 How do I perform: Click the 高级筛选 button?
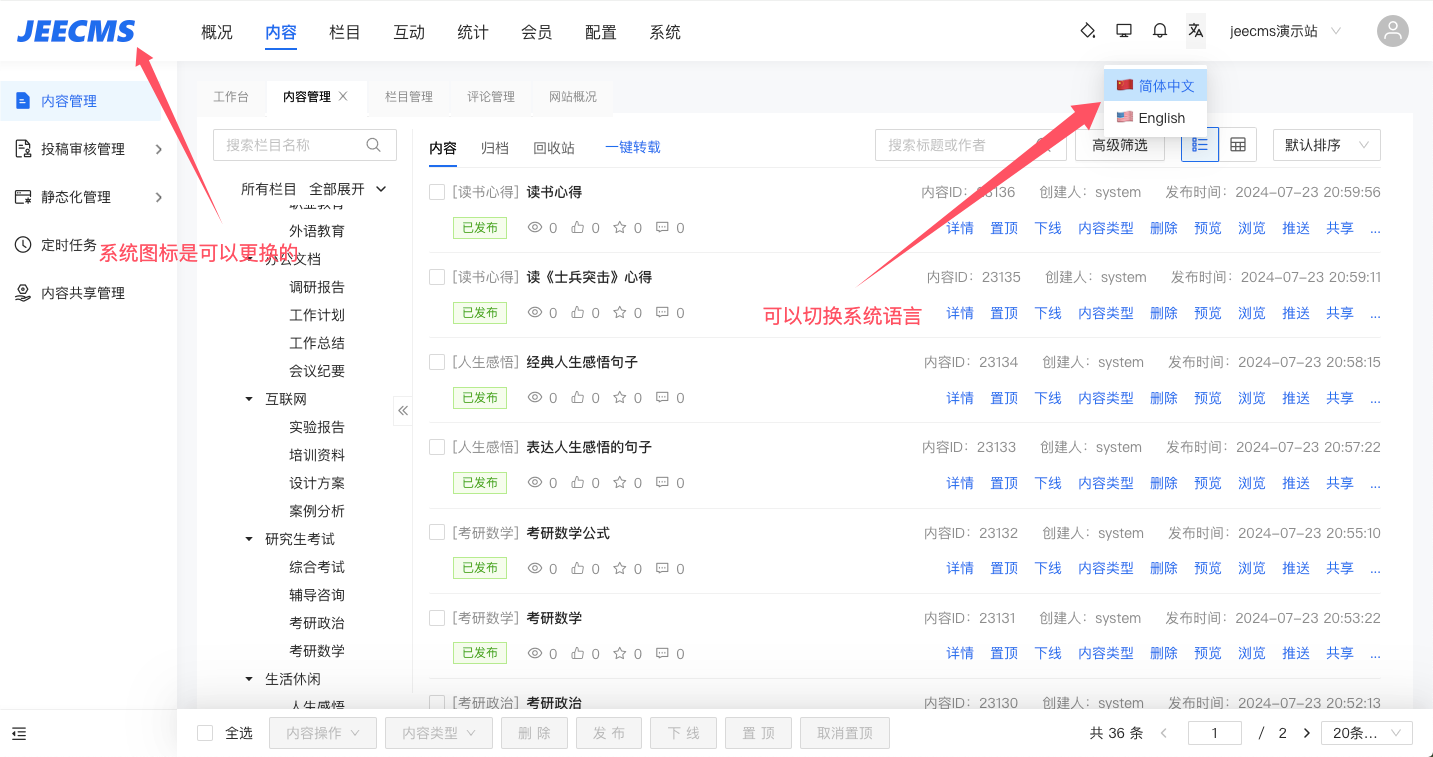coord(1120,144)
